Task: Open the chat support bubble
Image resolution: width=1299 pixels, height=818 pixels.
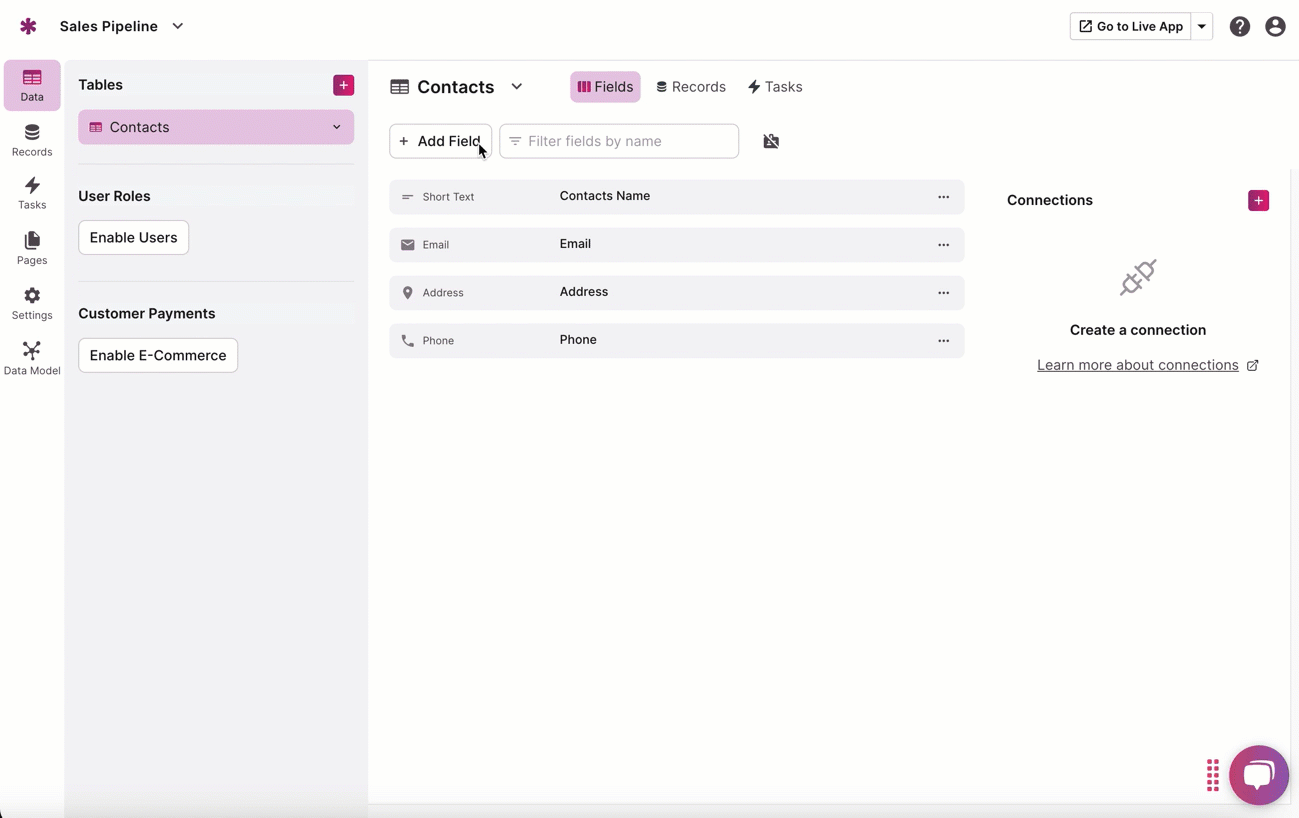Action: 1258,774
